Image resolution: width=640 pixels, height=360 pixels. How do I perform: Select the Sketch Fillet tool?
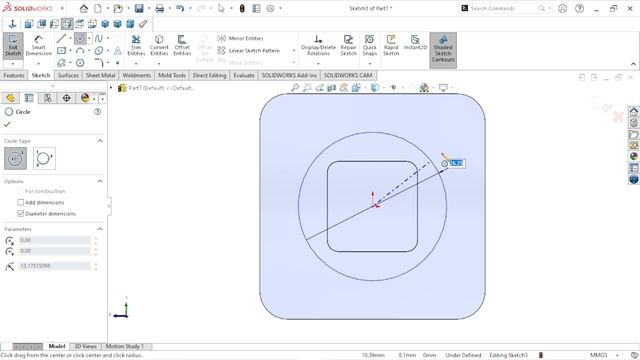[98, 63]
